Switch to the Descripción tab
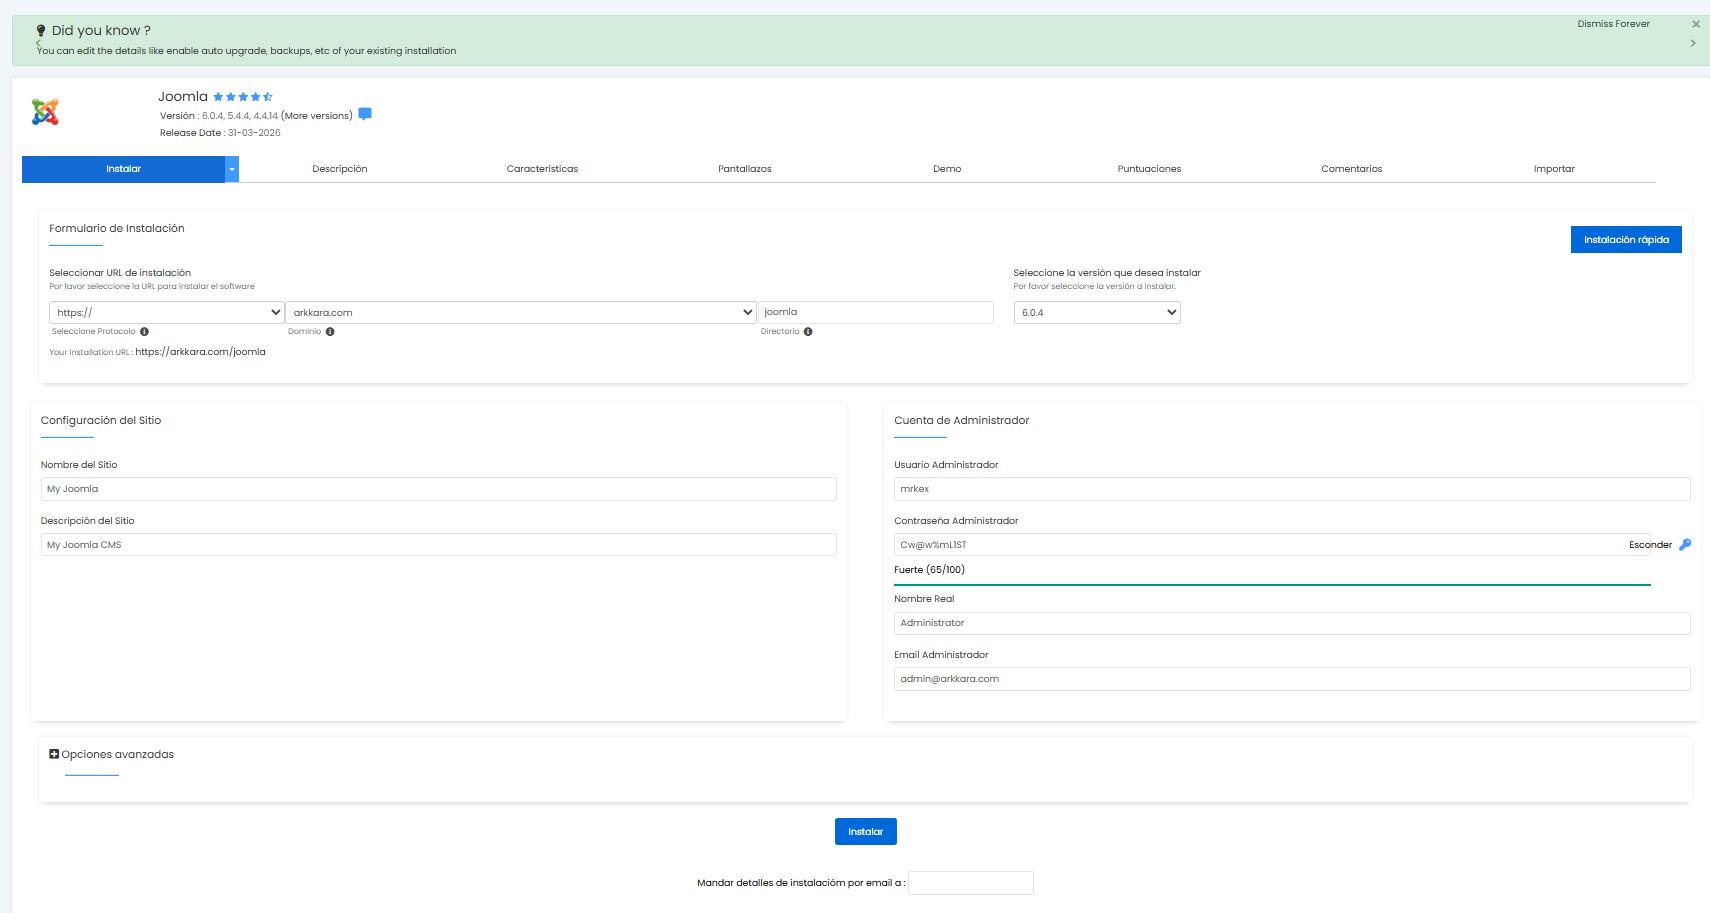Image resolution: width=1710 pixels, height=913 pixels. (x=340, y=169)
